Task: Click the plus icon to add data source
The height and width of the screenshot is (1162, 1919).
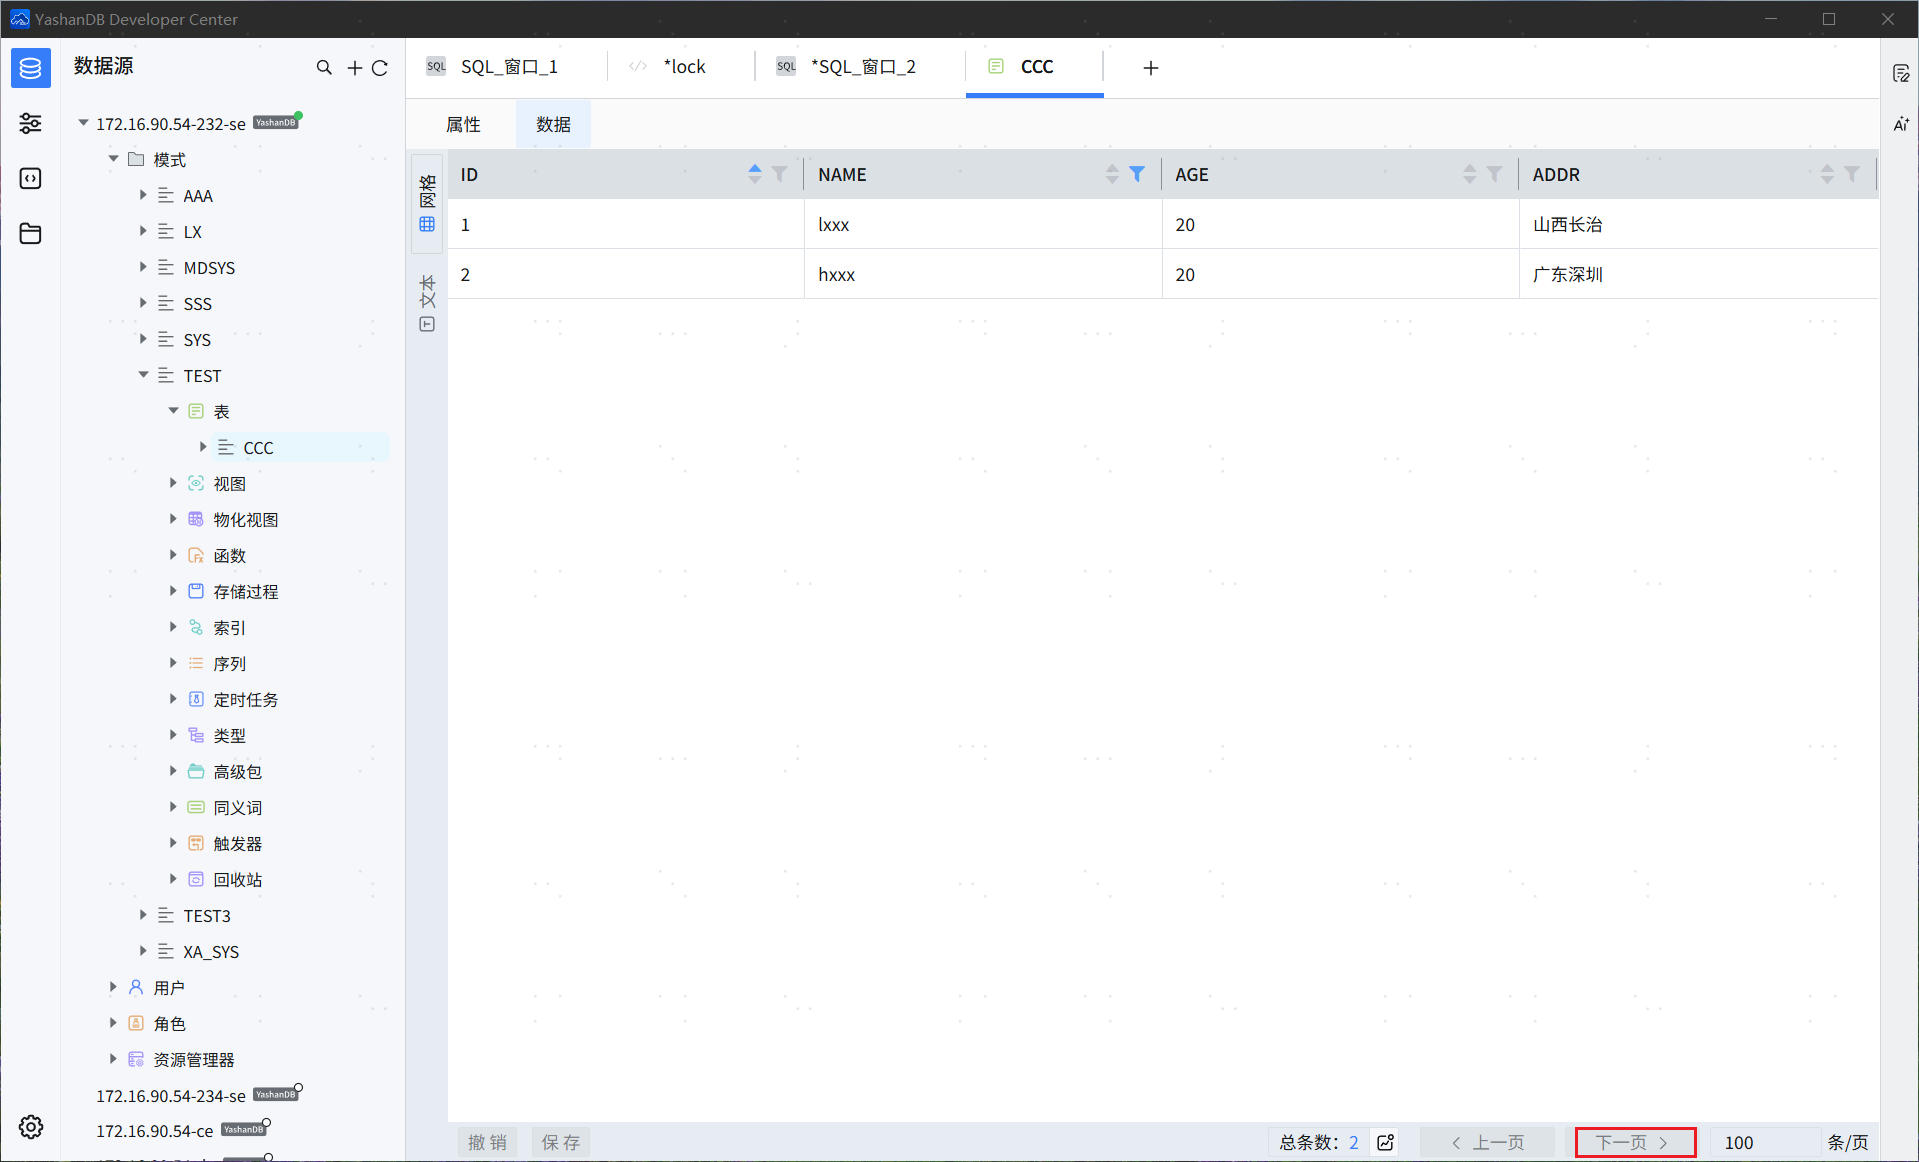Action: pyautogui.click(x=354, y=67)
